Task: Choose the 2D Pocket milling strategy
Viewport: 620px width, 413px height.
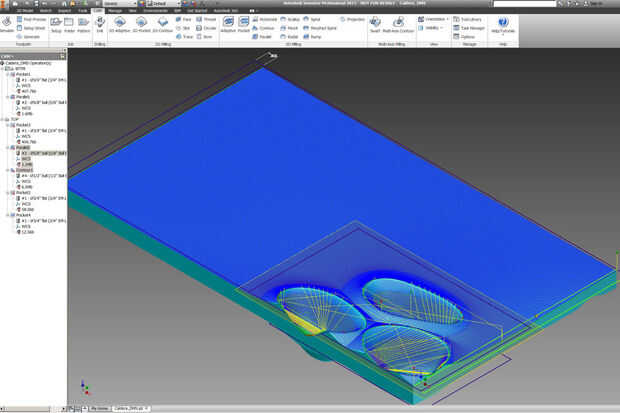Action: click(x=141, y=25)
